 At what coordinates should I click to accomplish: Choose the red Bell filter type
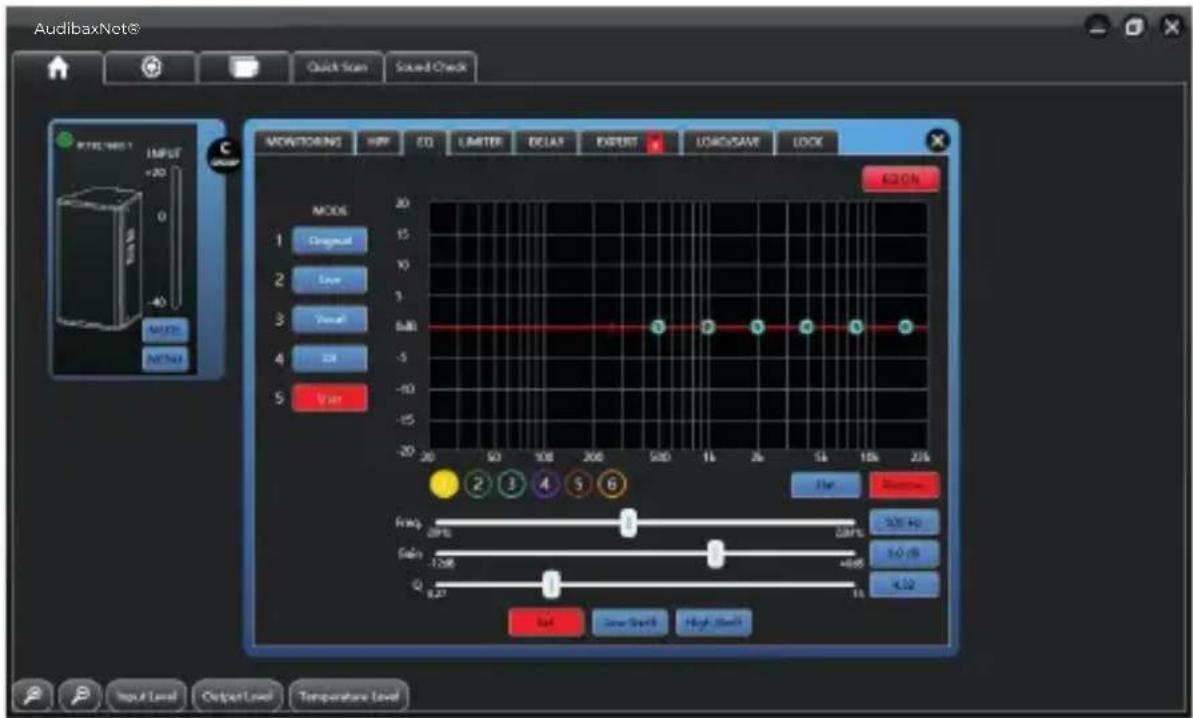coord(546,622)
